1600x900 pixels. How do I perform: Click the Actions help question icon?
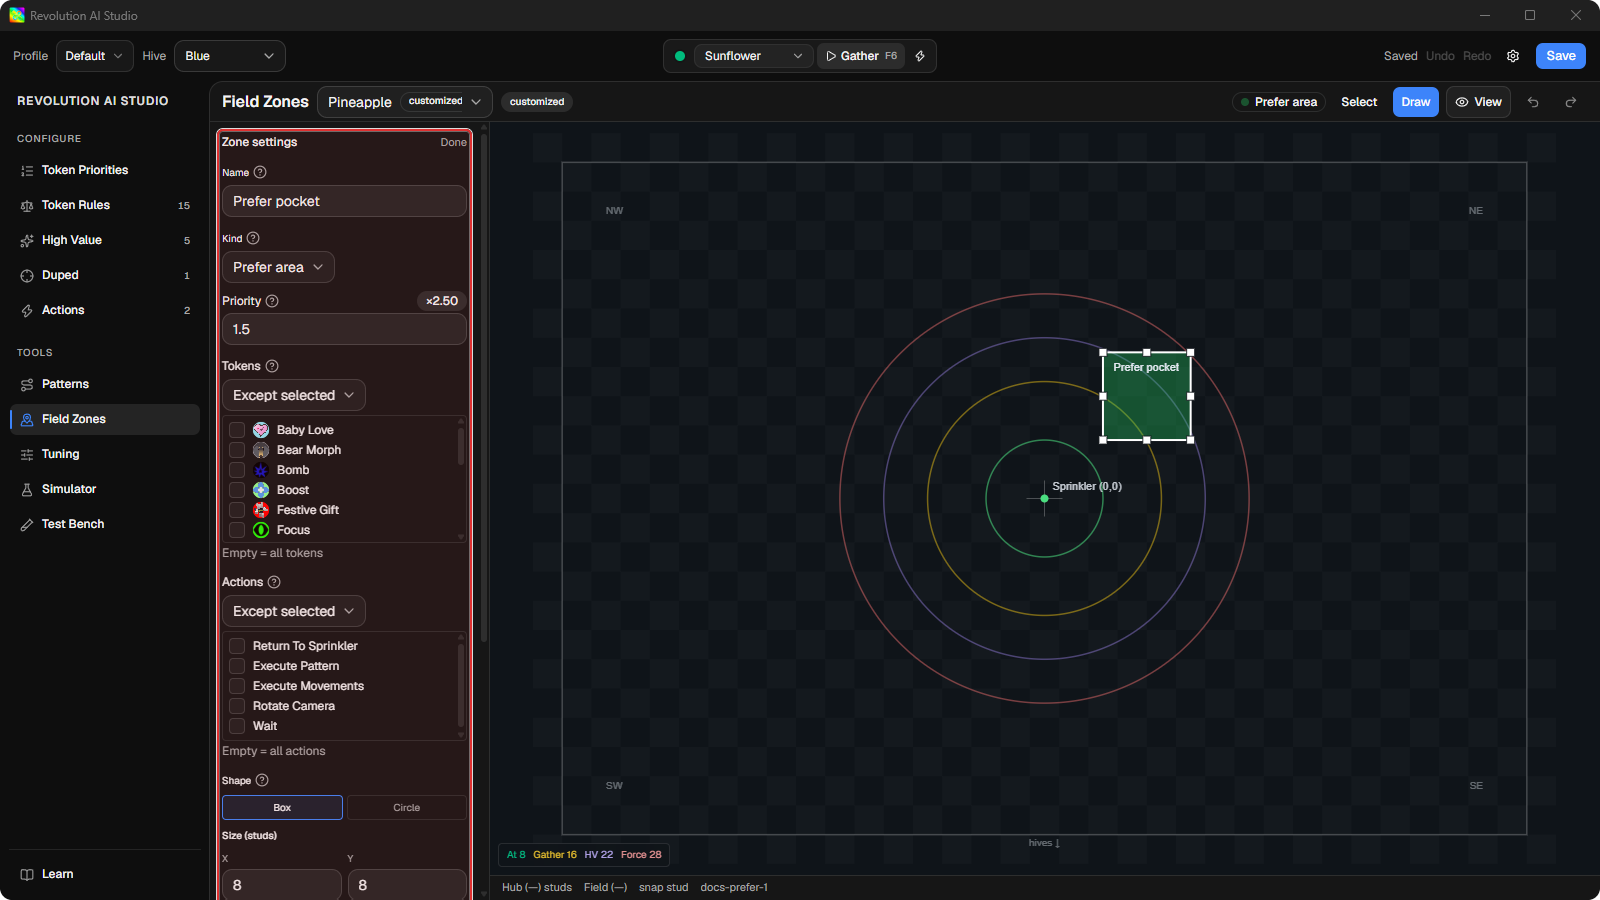(274, 582)
